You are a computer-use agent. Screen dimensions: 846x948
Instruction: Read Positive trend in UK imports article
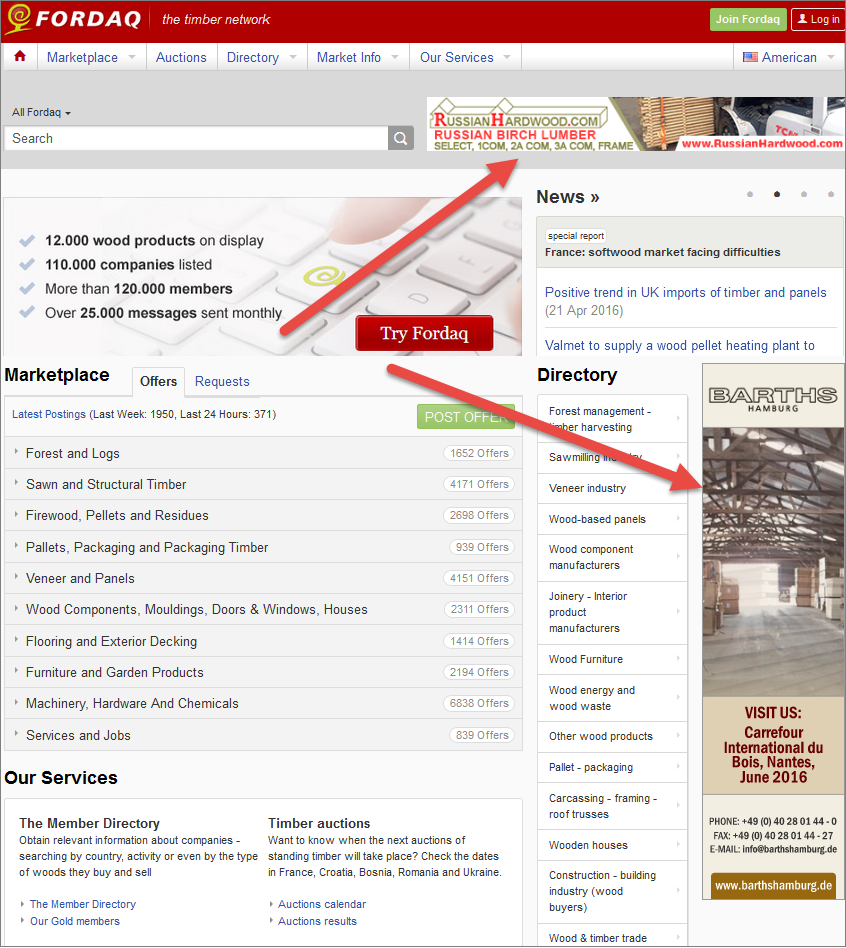(686, 293)
